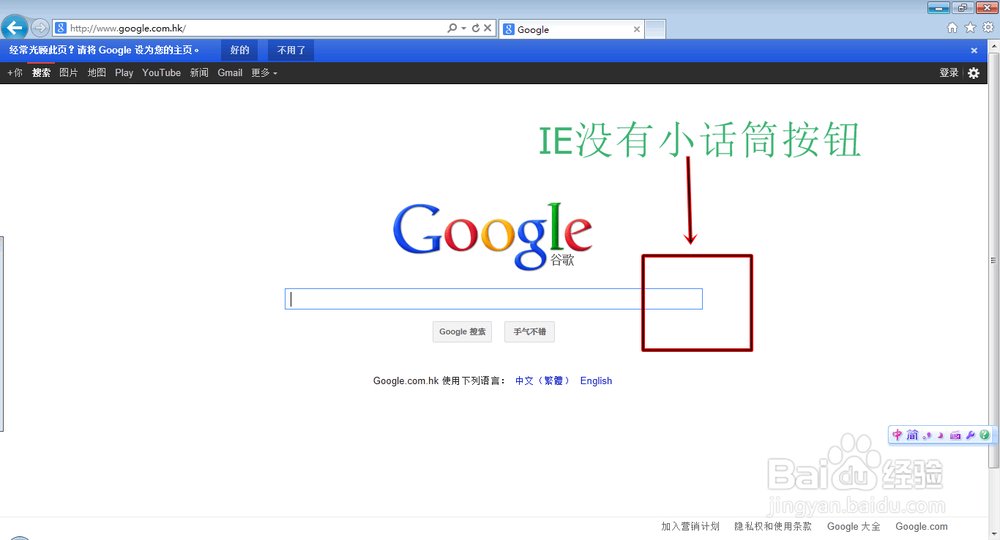
Task: Open 新闻 in Google navigation bar
Action: click(199, 73)
